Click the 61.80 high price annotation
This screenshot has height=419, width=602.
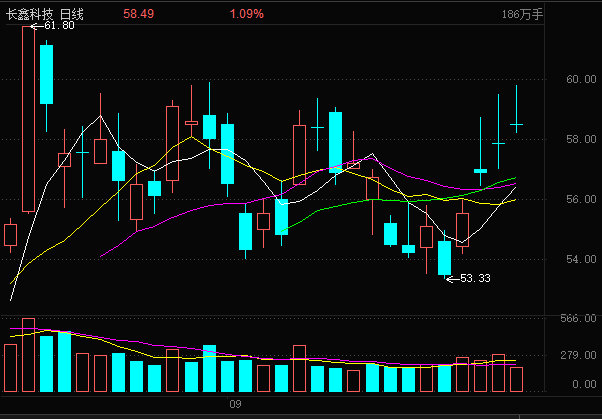click(59, 26)
